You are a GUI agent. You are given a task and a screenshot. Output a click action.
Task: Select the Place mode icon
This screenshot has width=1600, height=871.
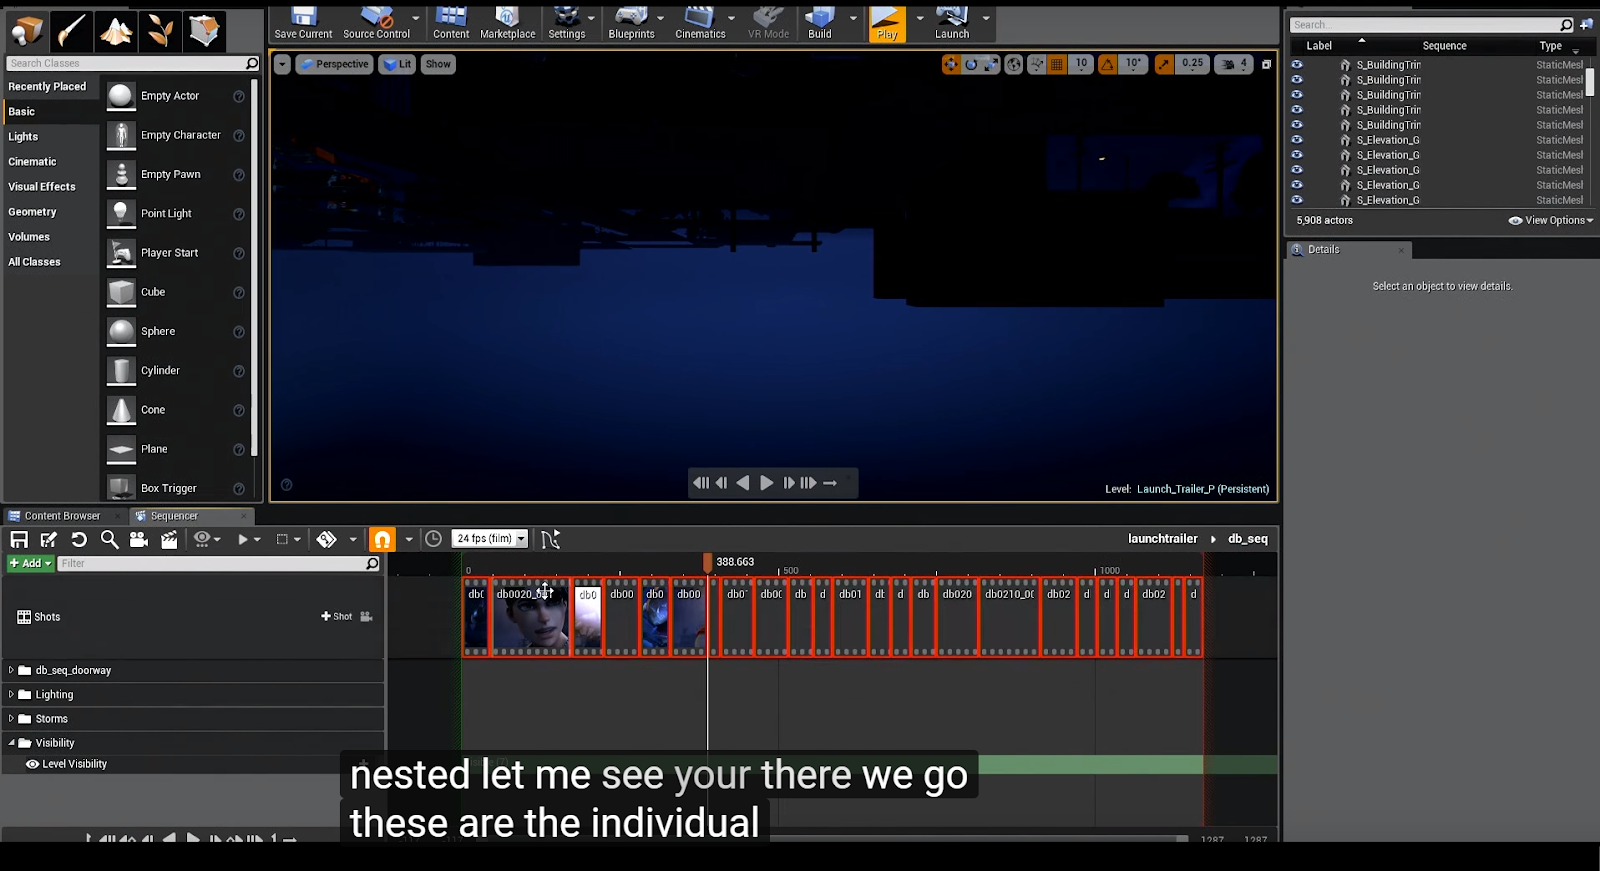tap(27, 31)
